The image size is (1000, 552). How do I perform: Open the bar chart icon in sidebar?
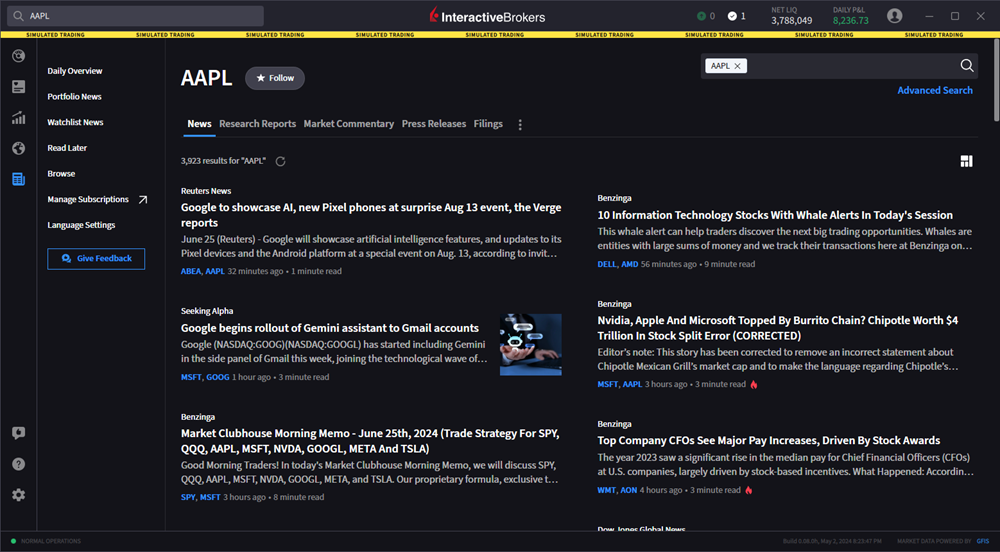[x=18, y=117]
